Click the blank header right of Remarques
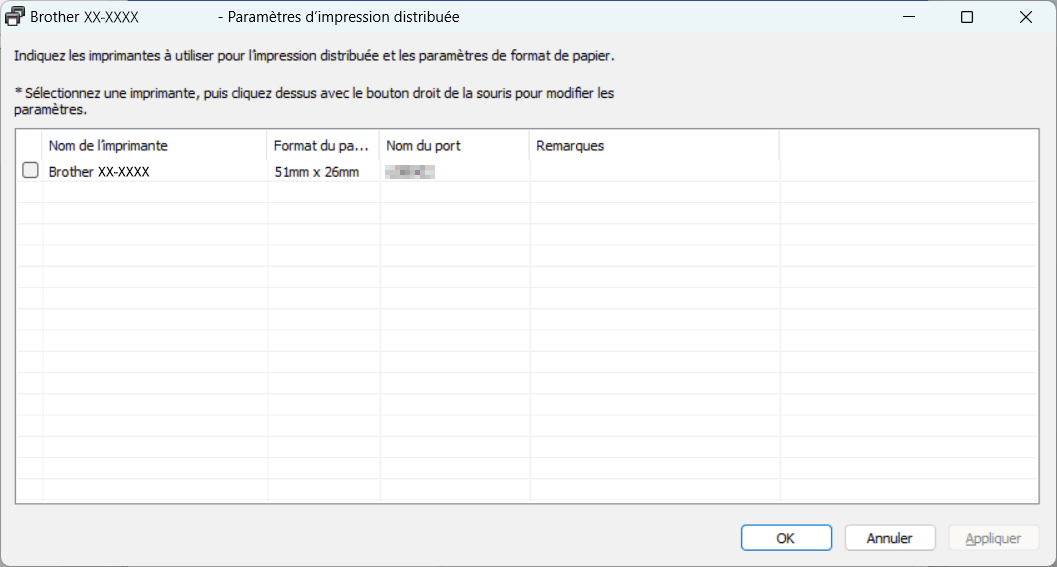This screenshot has width=1057, height=567. [x=908, y=146]
